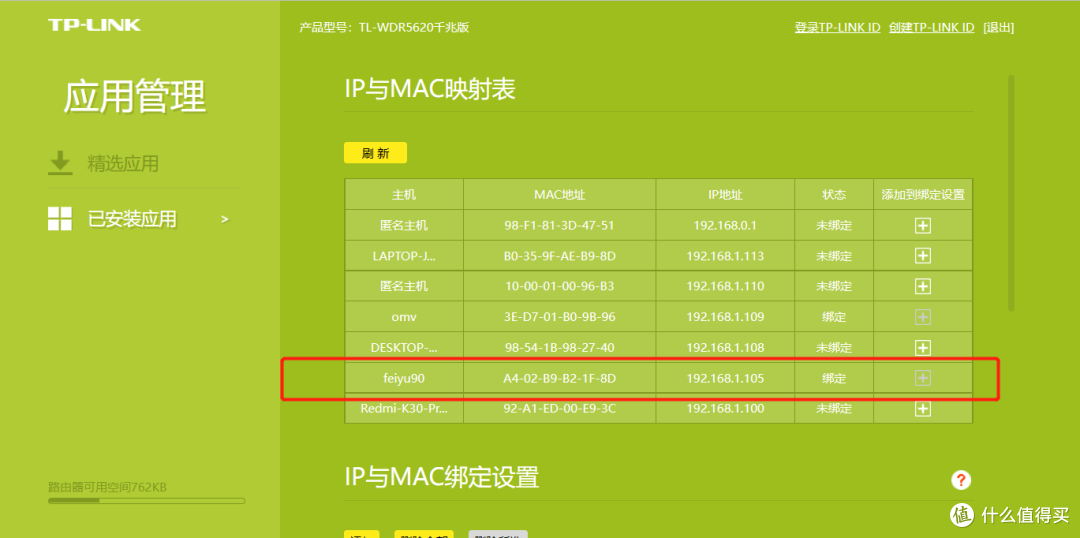Click the IP与MAC绑定设置 heading
1080x538 pixels.
442,476
